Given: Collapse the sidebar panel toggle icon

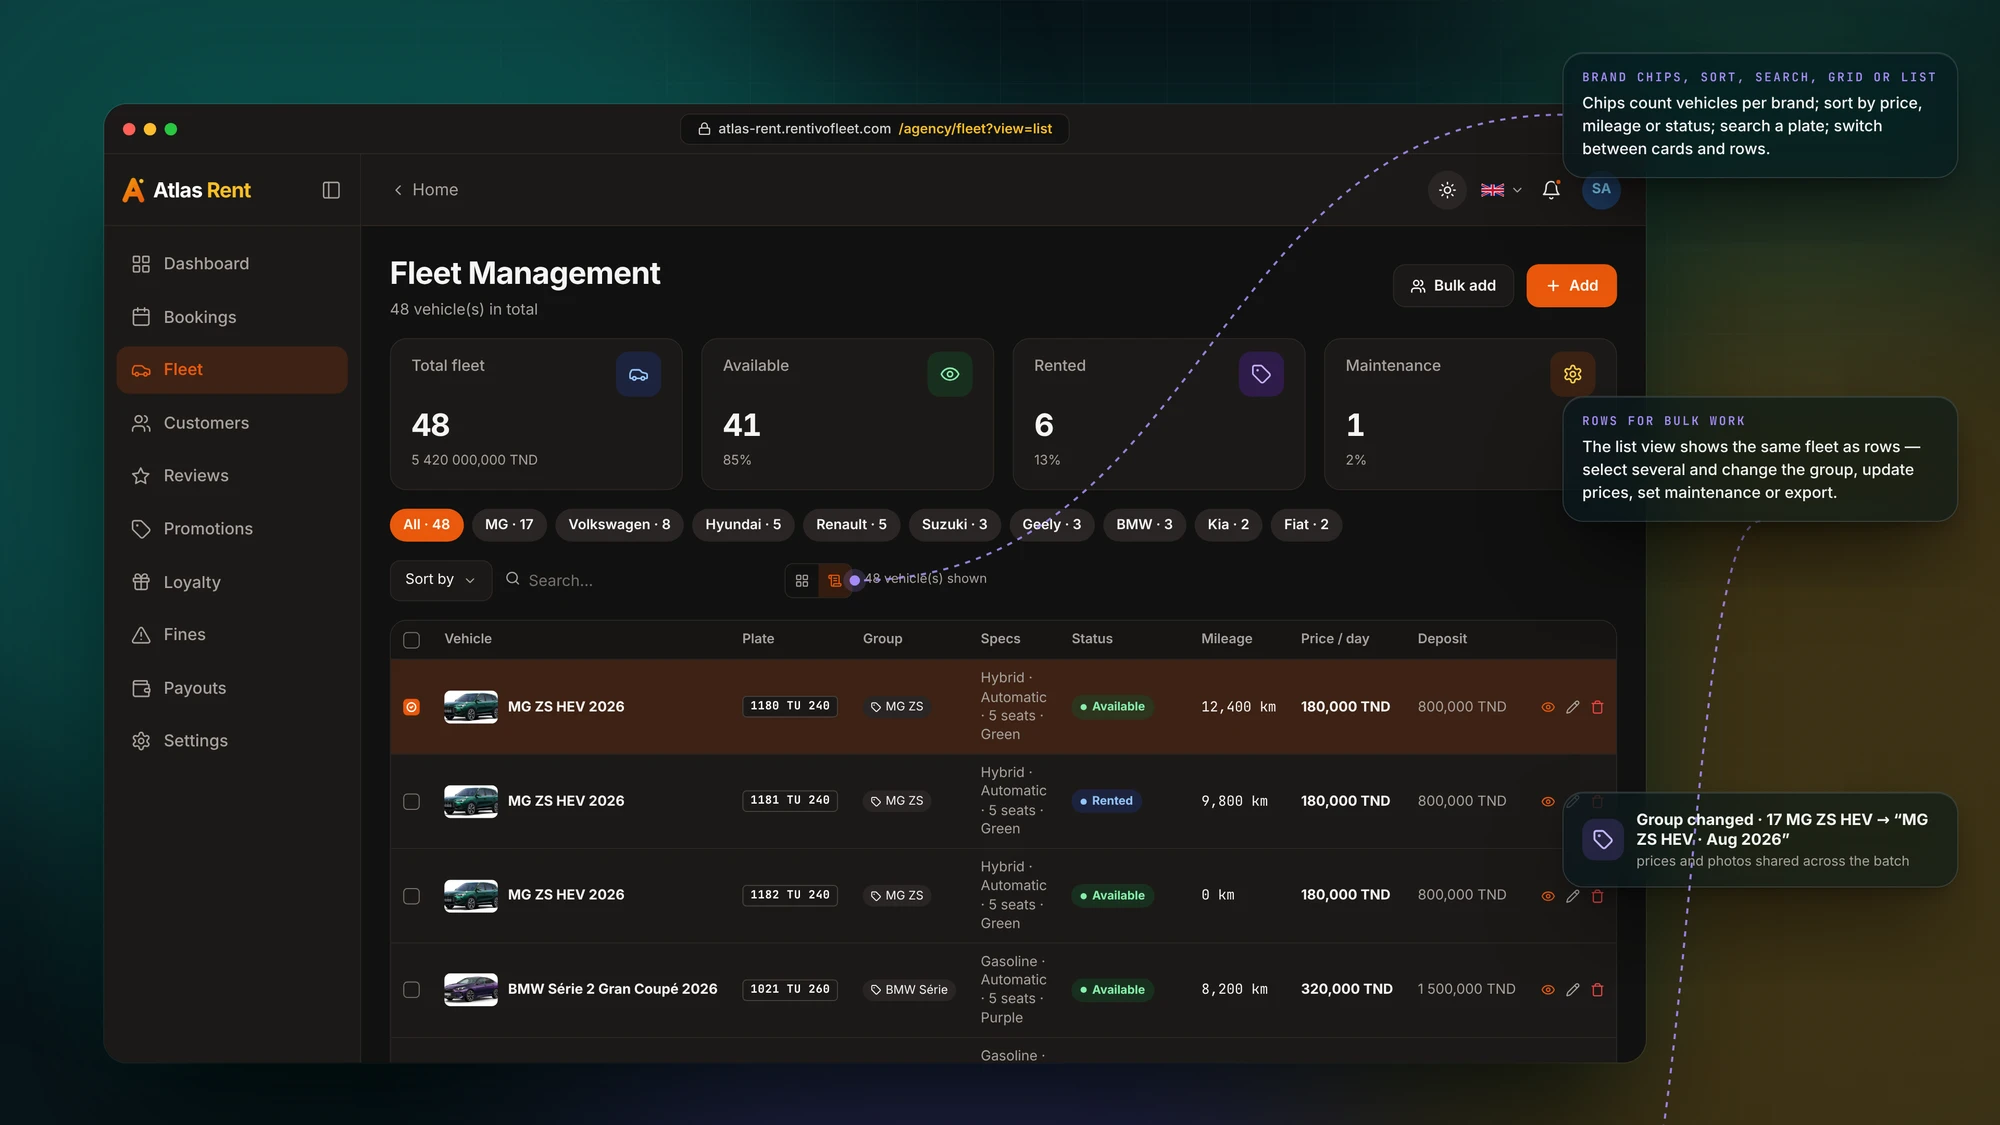Looking at the screenshot, I should 331,190.
